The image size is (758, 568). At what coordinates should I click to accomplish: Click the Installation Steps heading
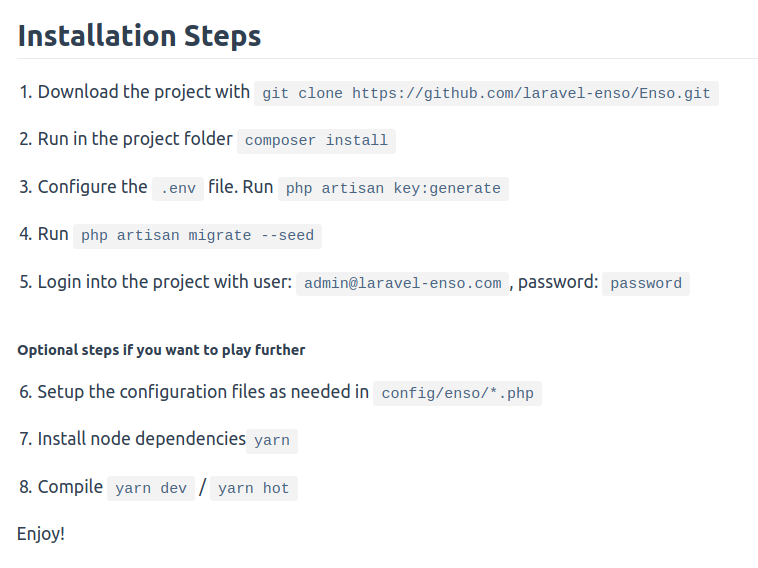click(x=139, y=36)
